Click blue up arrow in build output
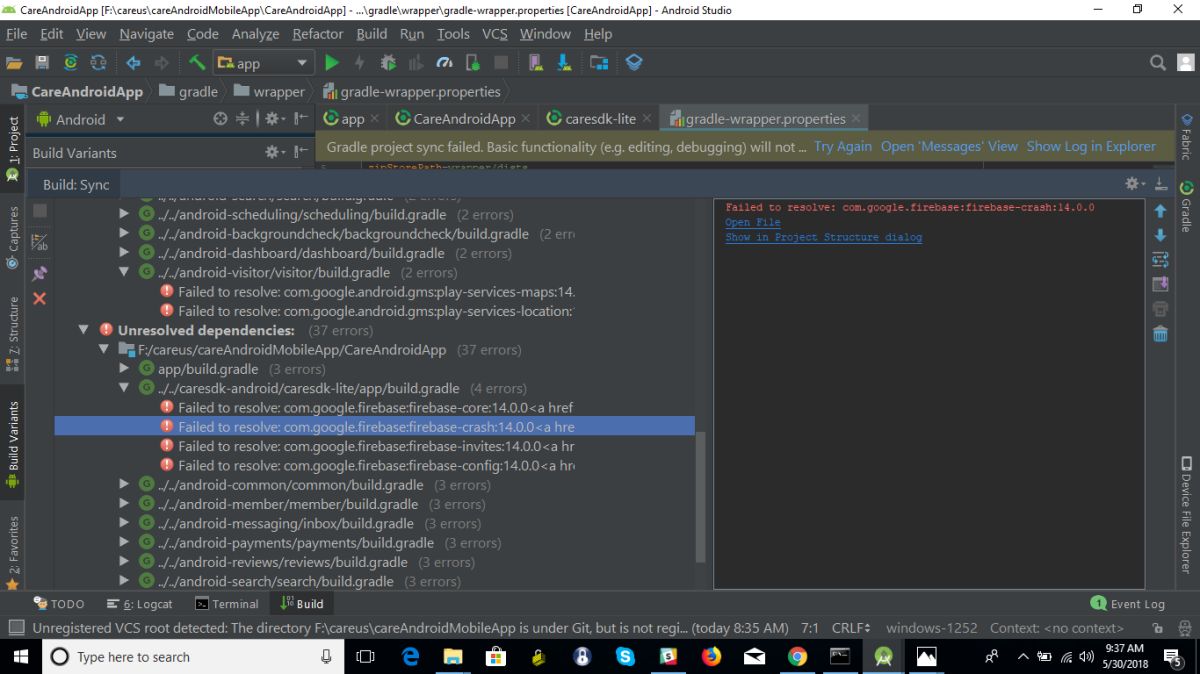This screenshot has height=674, width=1200. pos(1160,211)
